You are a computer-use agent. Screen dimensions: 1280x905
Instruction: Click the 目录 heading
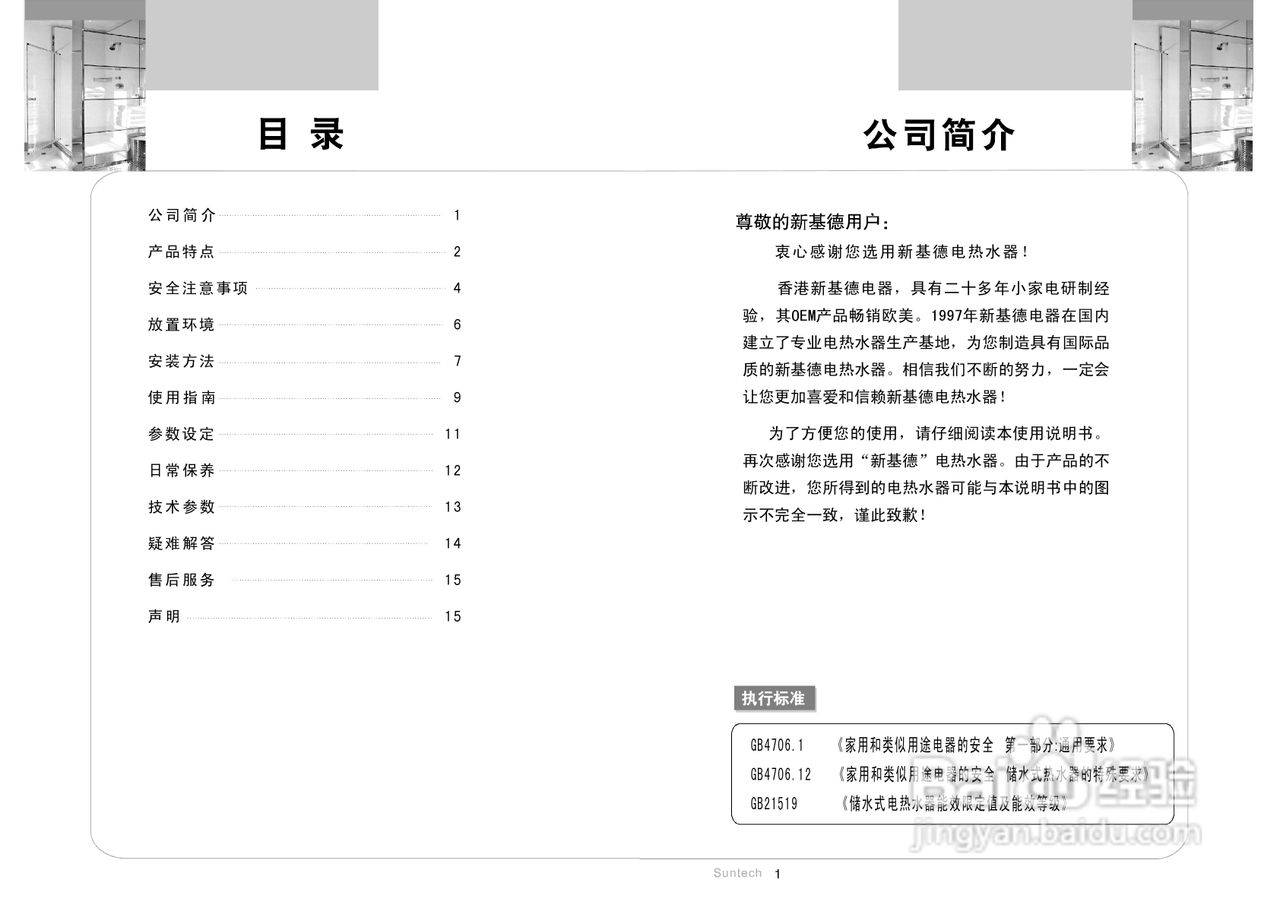coord(301,134)
